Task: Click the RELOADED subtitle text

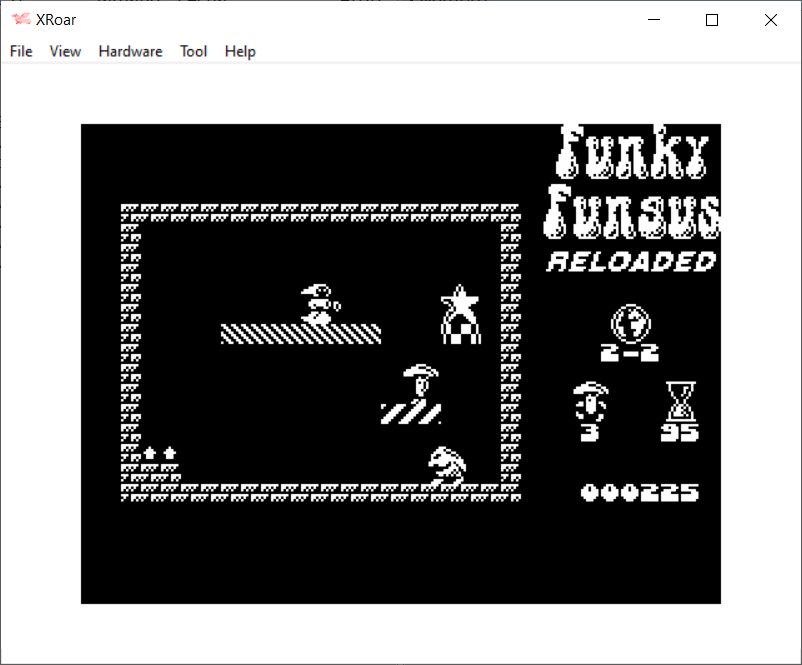Action: click(632, 262)
